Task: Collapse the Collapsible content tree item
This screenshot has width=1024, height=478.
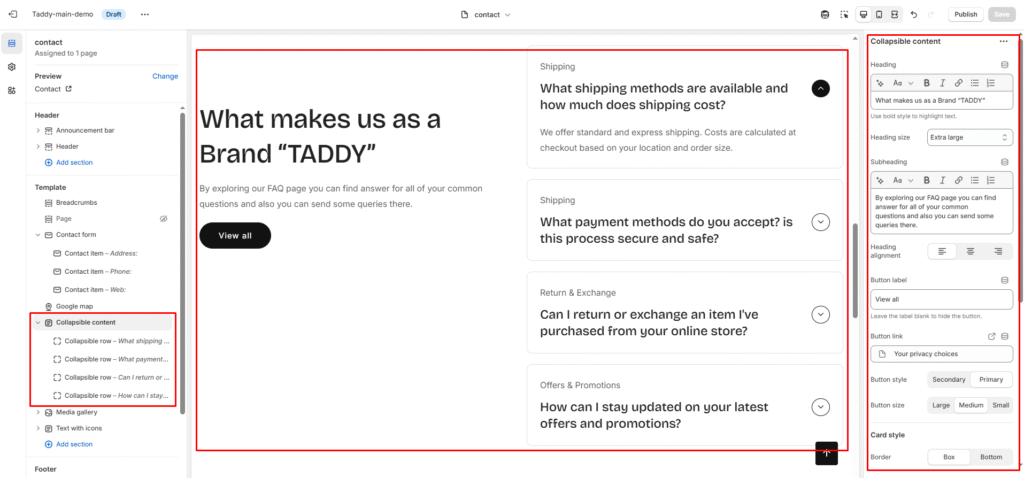Action: tap(38, 323)
